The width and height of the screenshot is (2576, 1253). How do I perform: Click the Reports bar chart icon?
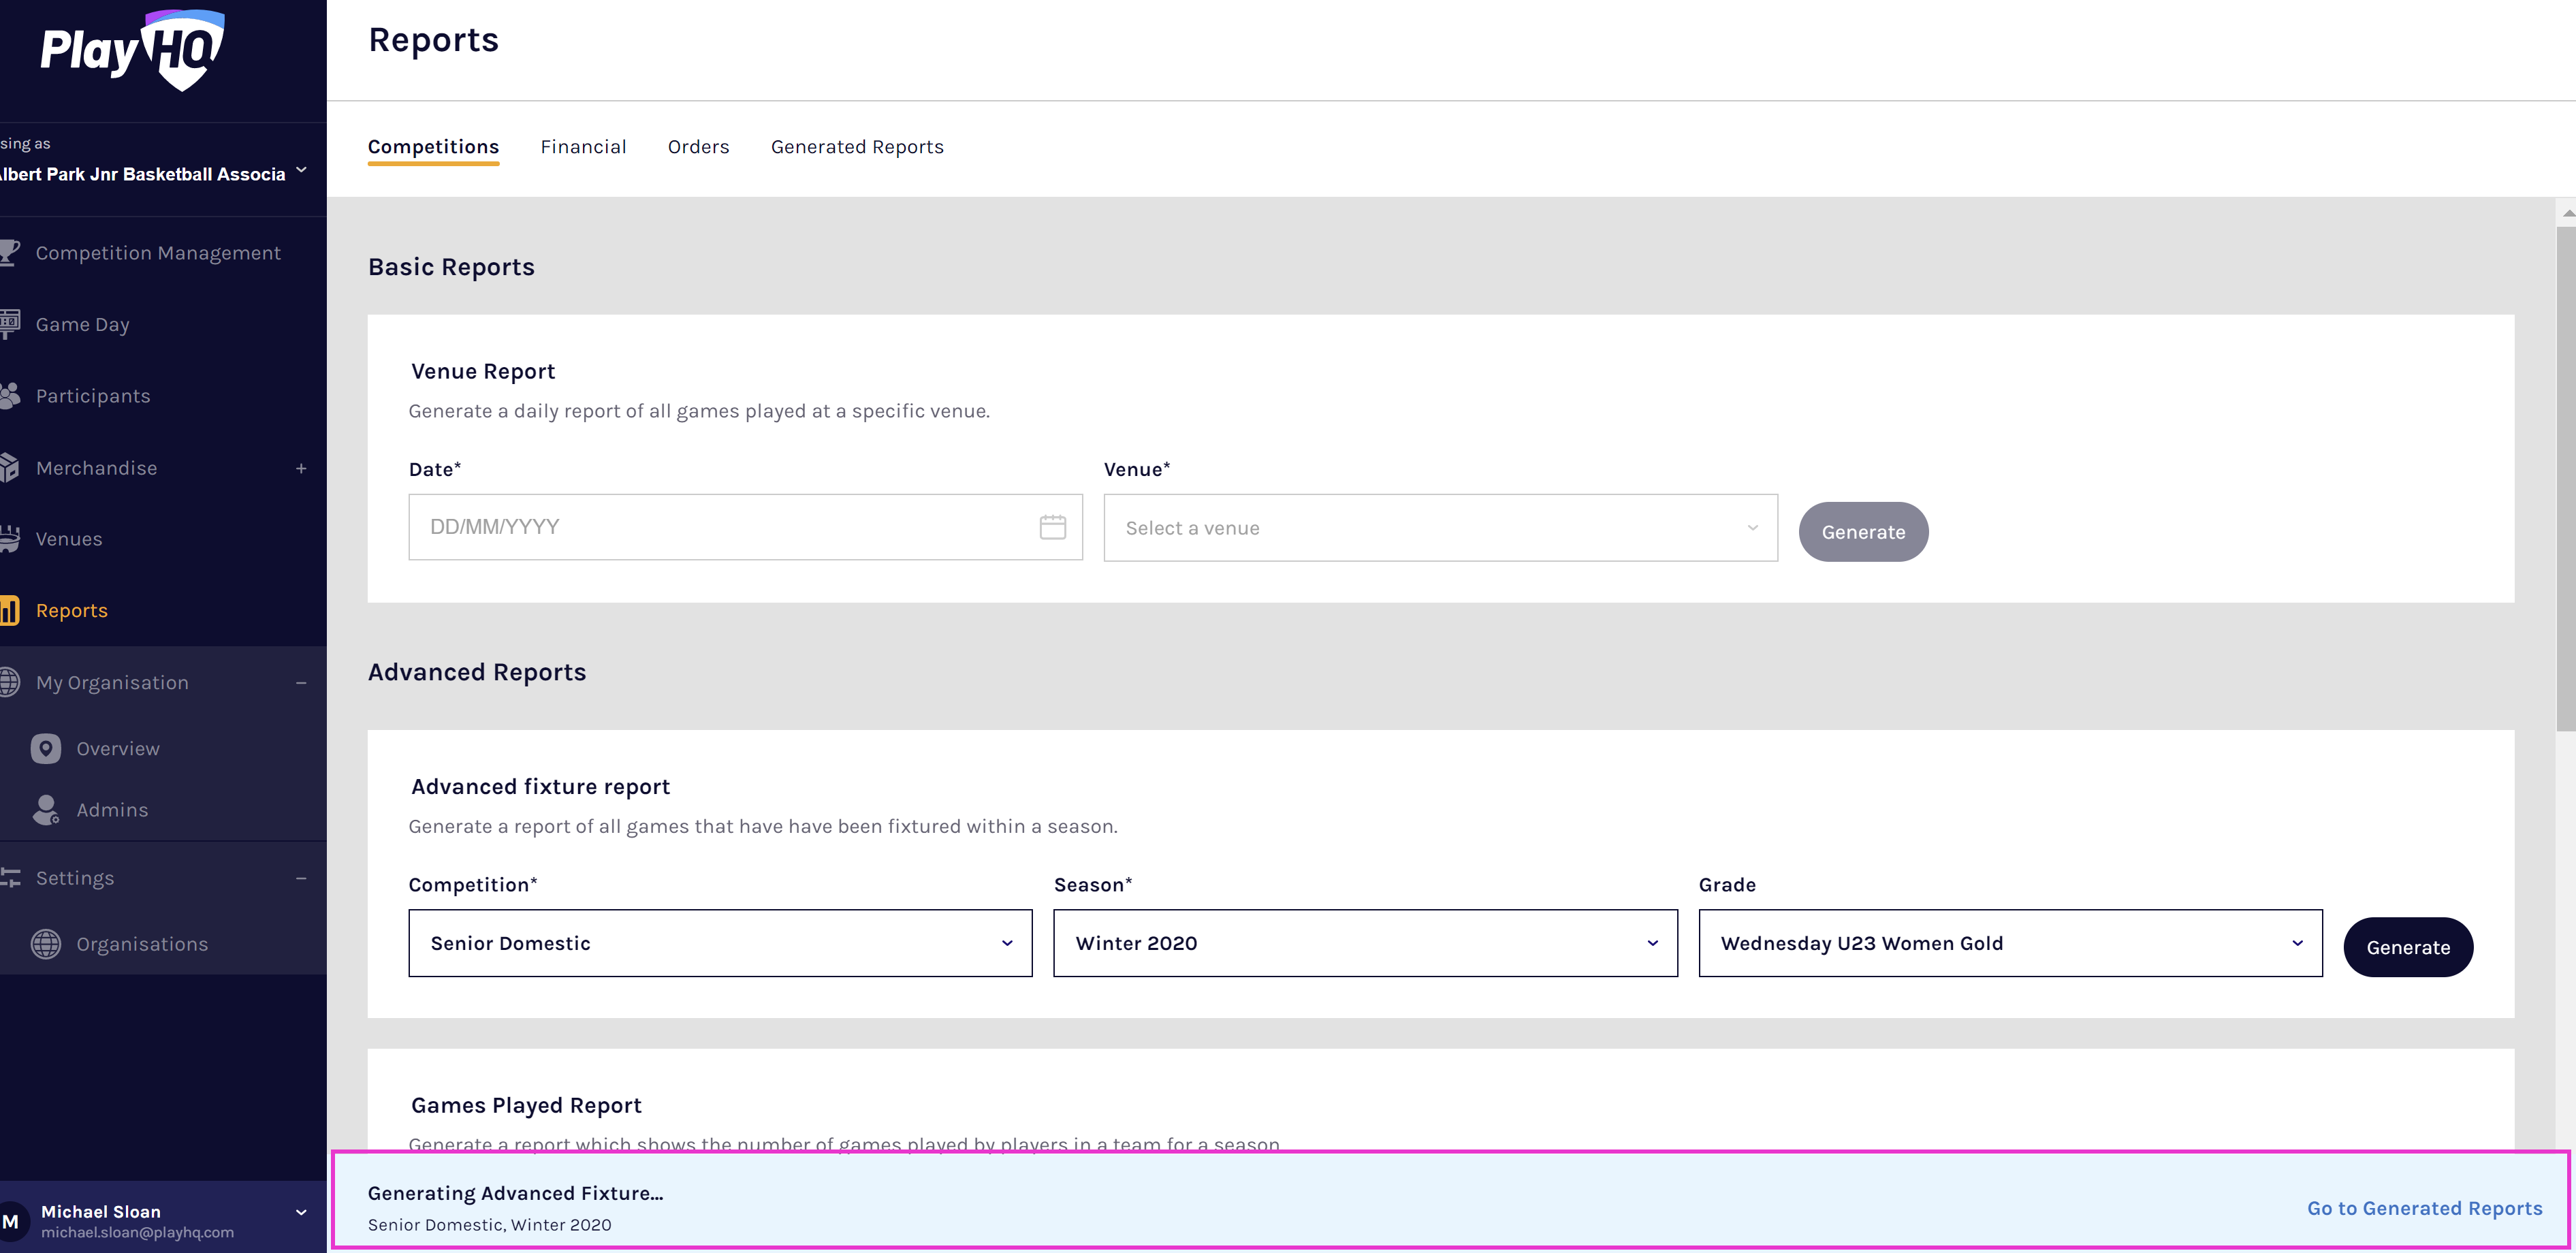coord(10,610)
